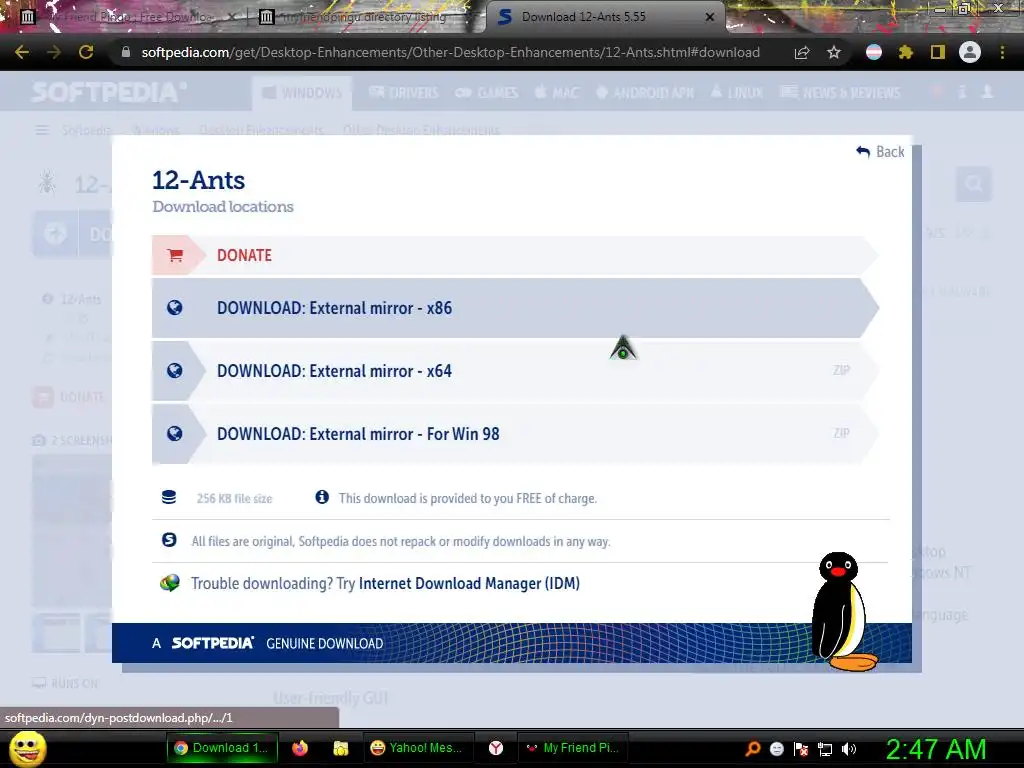Click the Softpedia search magnifier icon
Screen dimensions: 1024x768
pos(973,184)
